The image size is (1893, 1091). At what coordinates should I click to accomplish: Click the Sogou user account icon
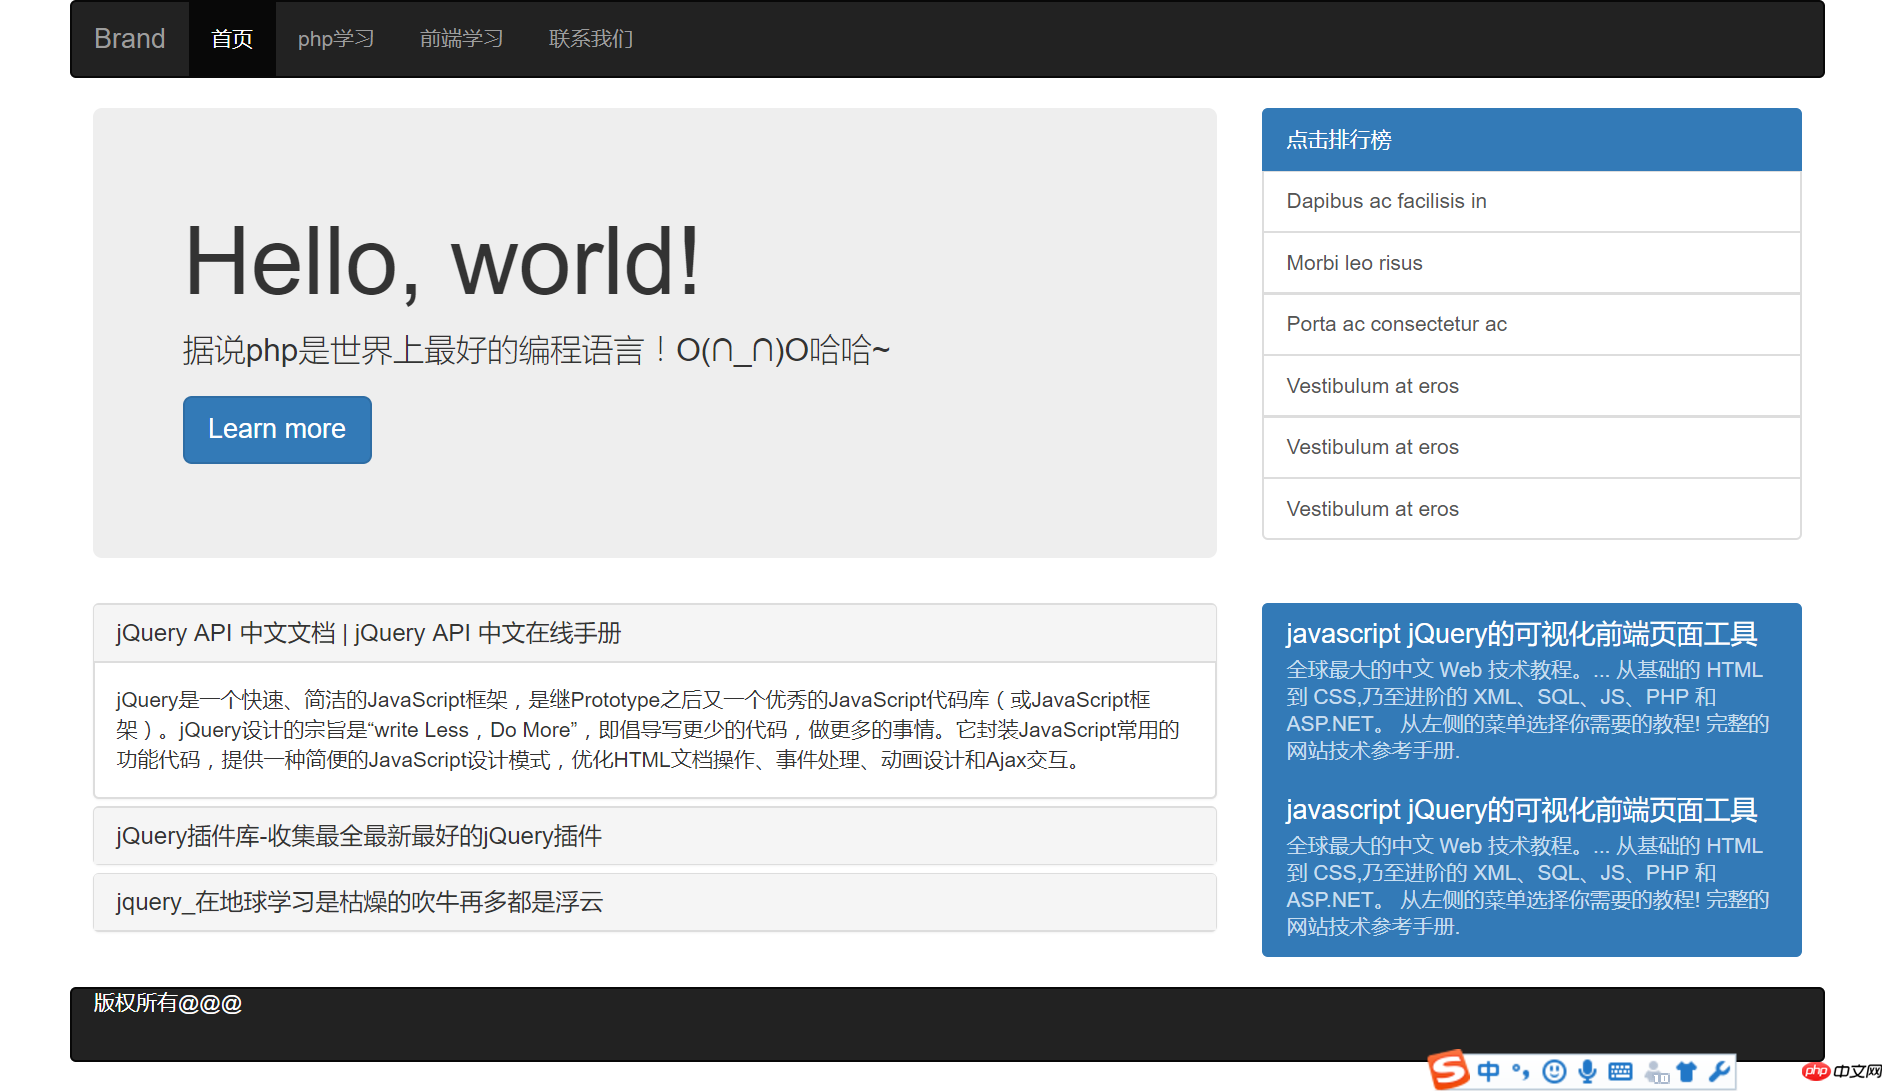[1656, 1072]
